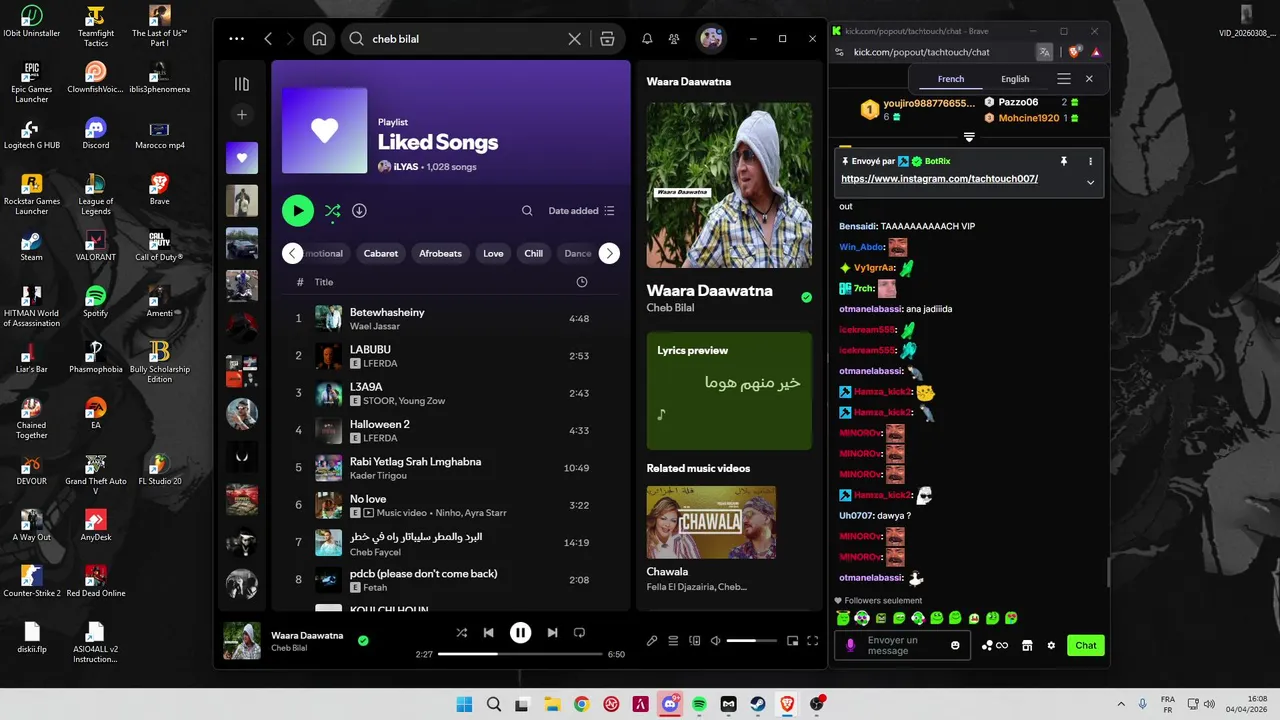Image resolution: width=1280 pixels, height=720 pixels.
Task: Toggle saved checkmark beside Waara Daawatna title
Action: 806,297
